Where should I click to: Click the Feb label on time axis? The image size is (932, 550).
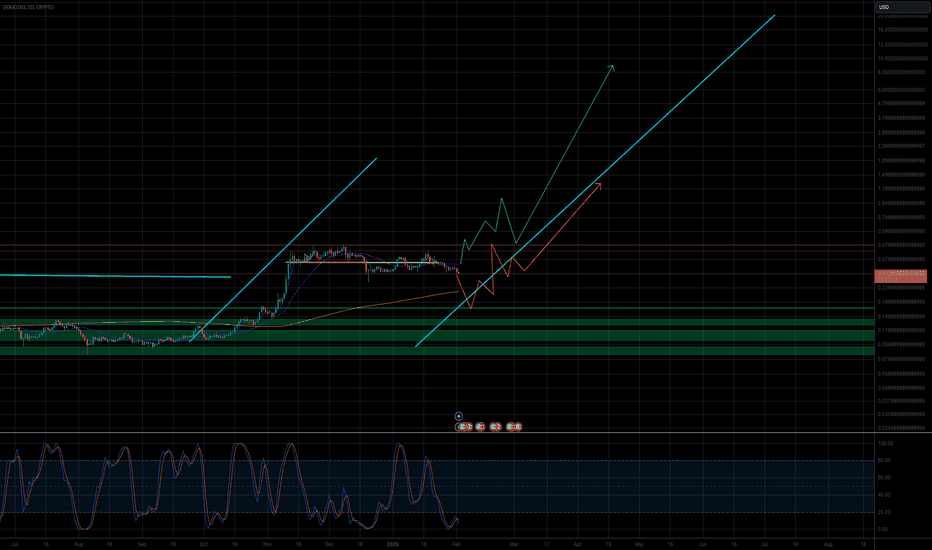click(x=456, y=544)
